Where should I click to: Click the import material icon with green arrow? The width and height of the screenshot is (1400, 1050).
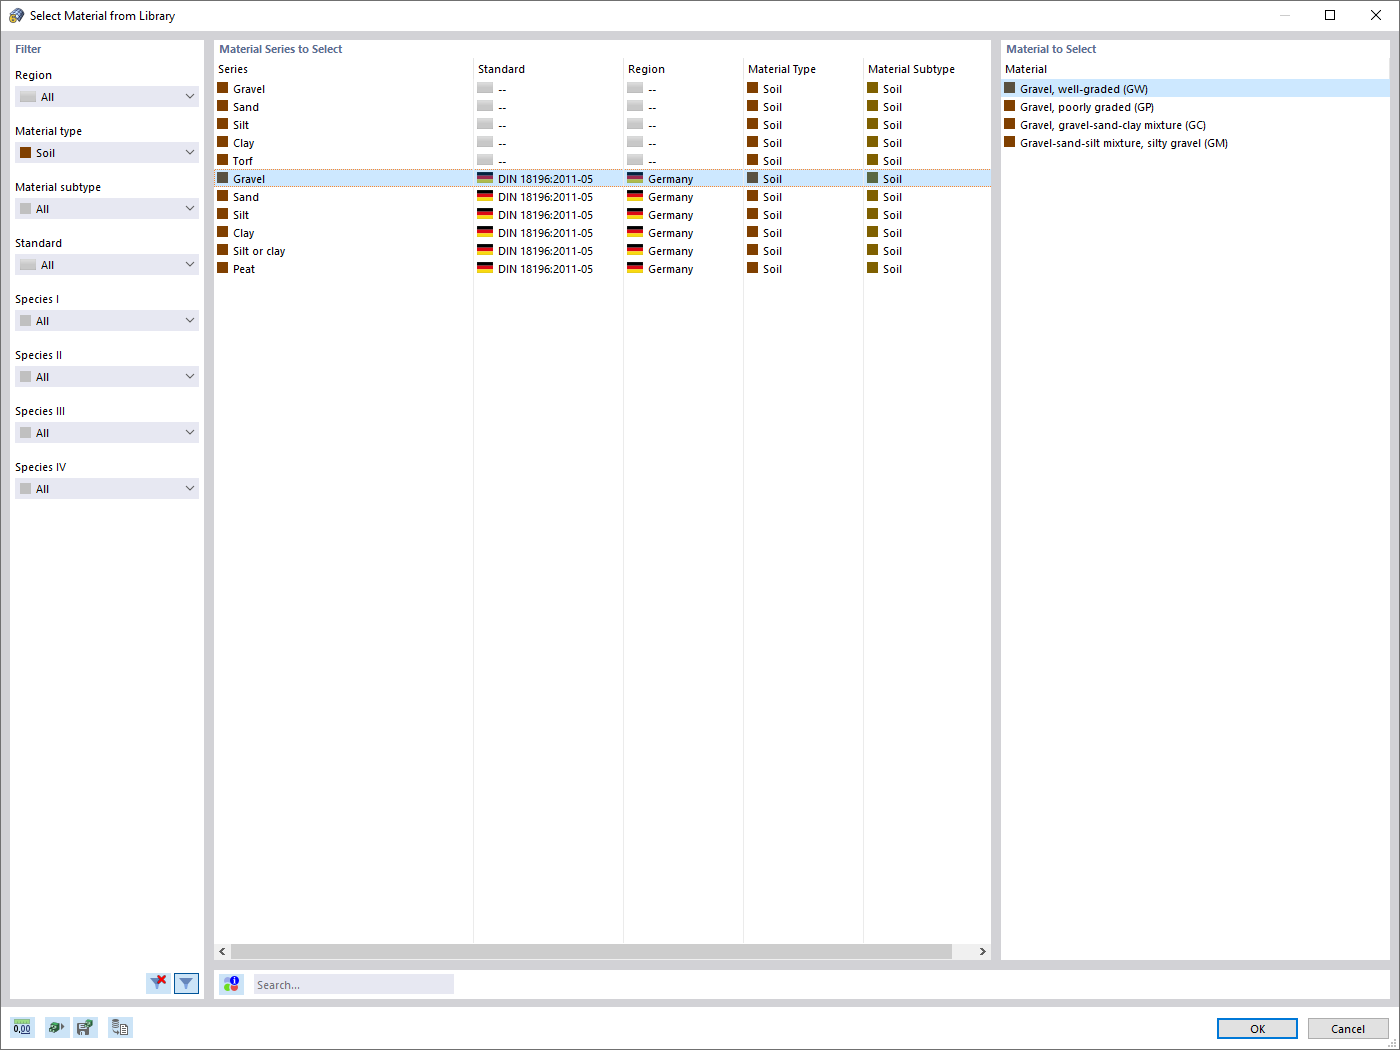click(57, 1028)
